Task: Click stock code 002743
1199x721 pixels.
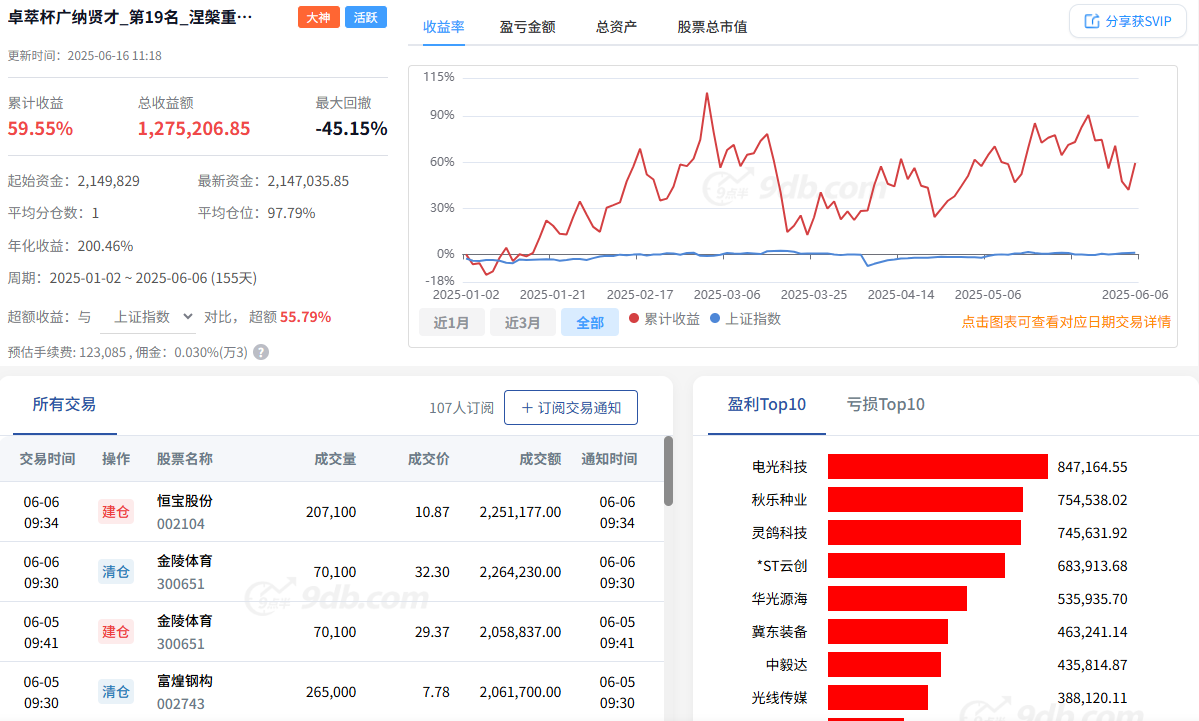Action: click(180, 703)
